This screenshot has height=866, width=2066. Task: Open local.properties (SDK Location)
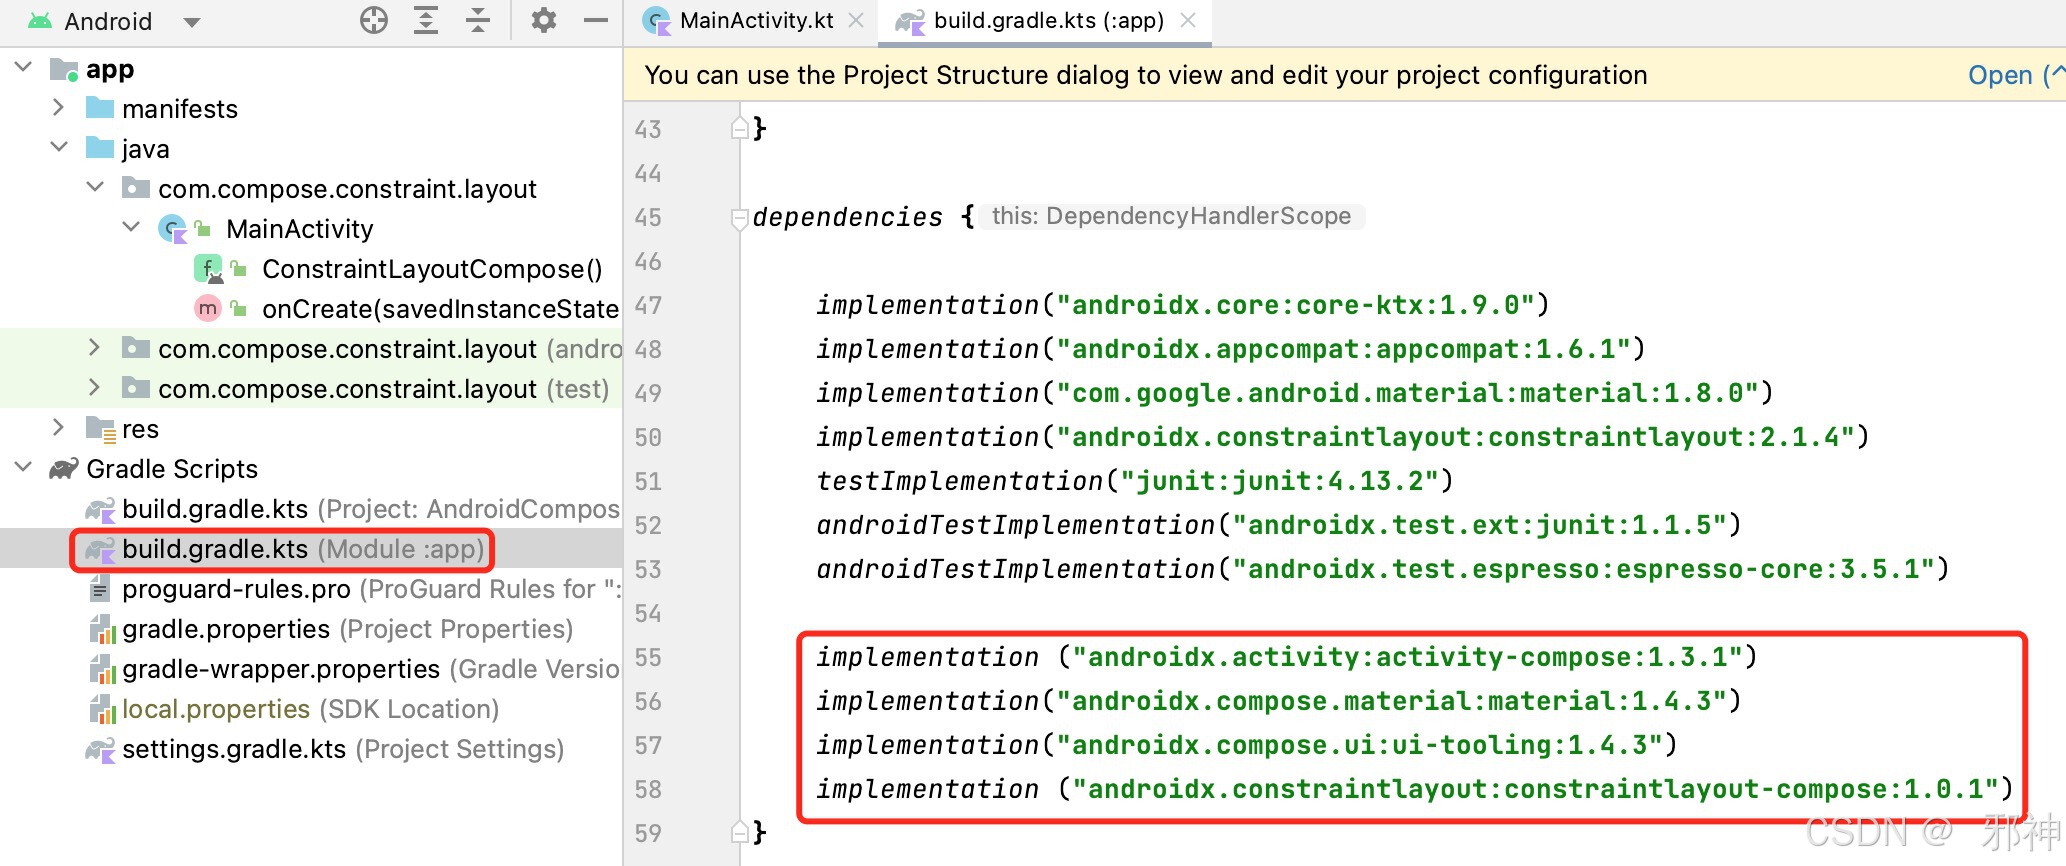point(310,709)
